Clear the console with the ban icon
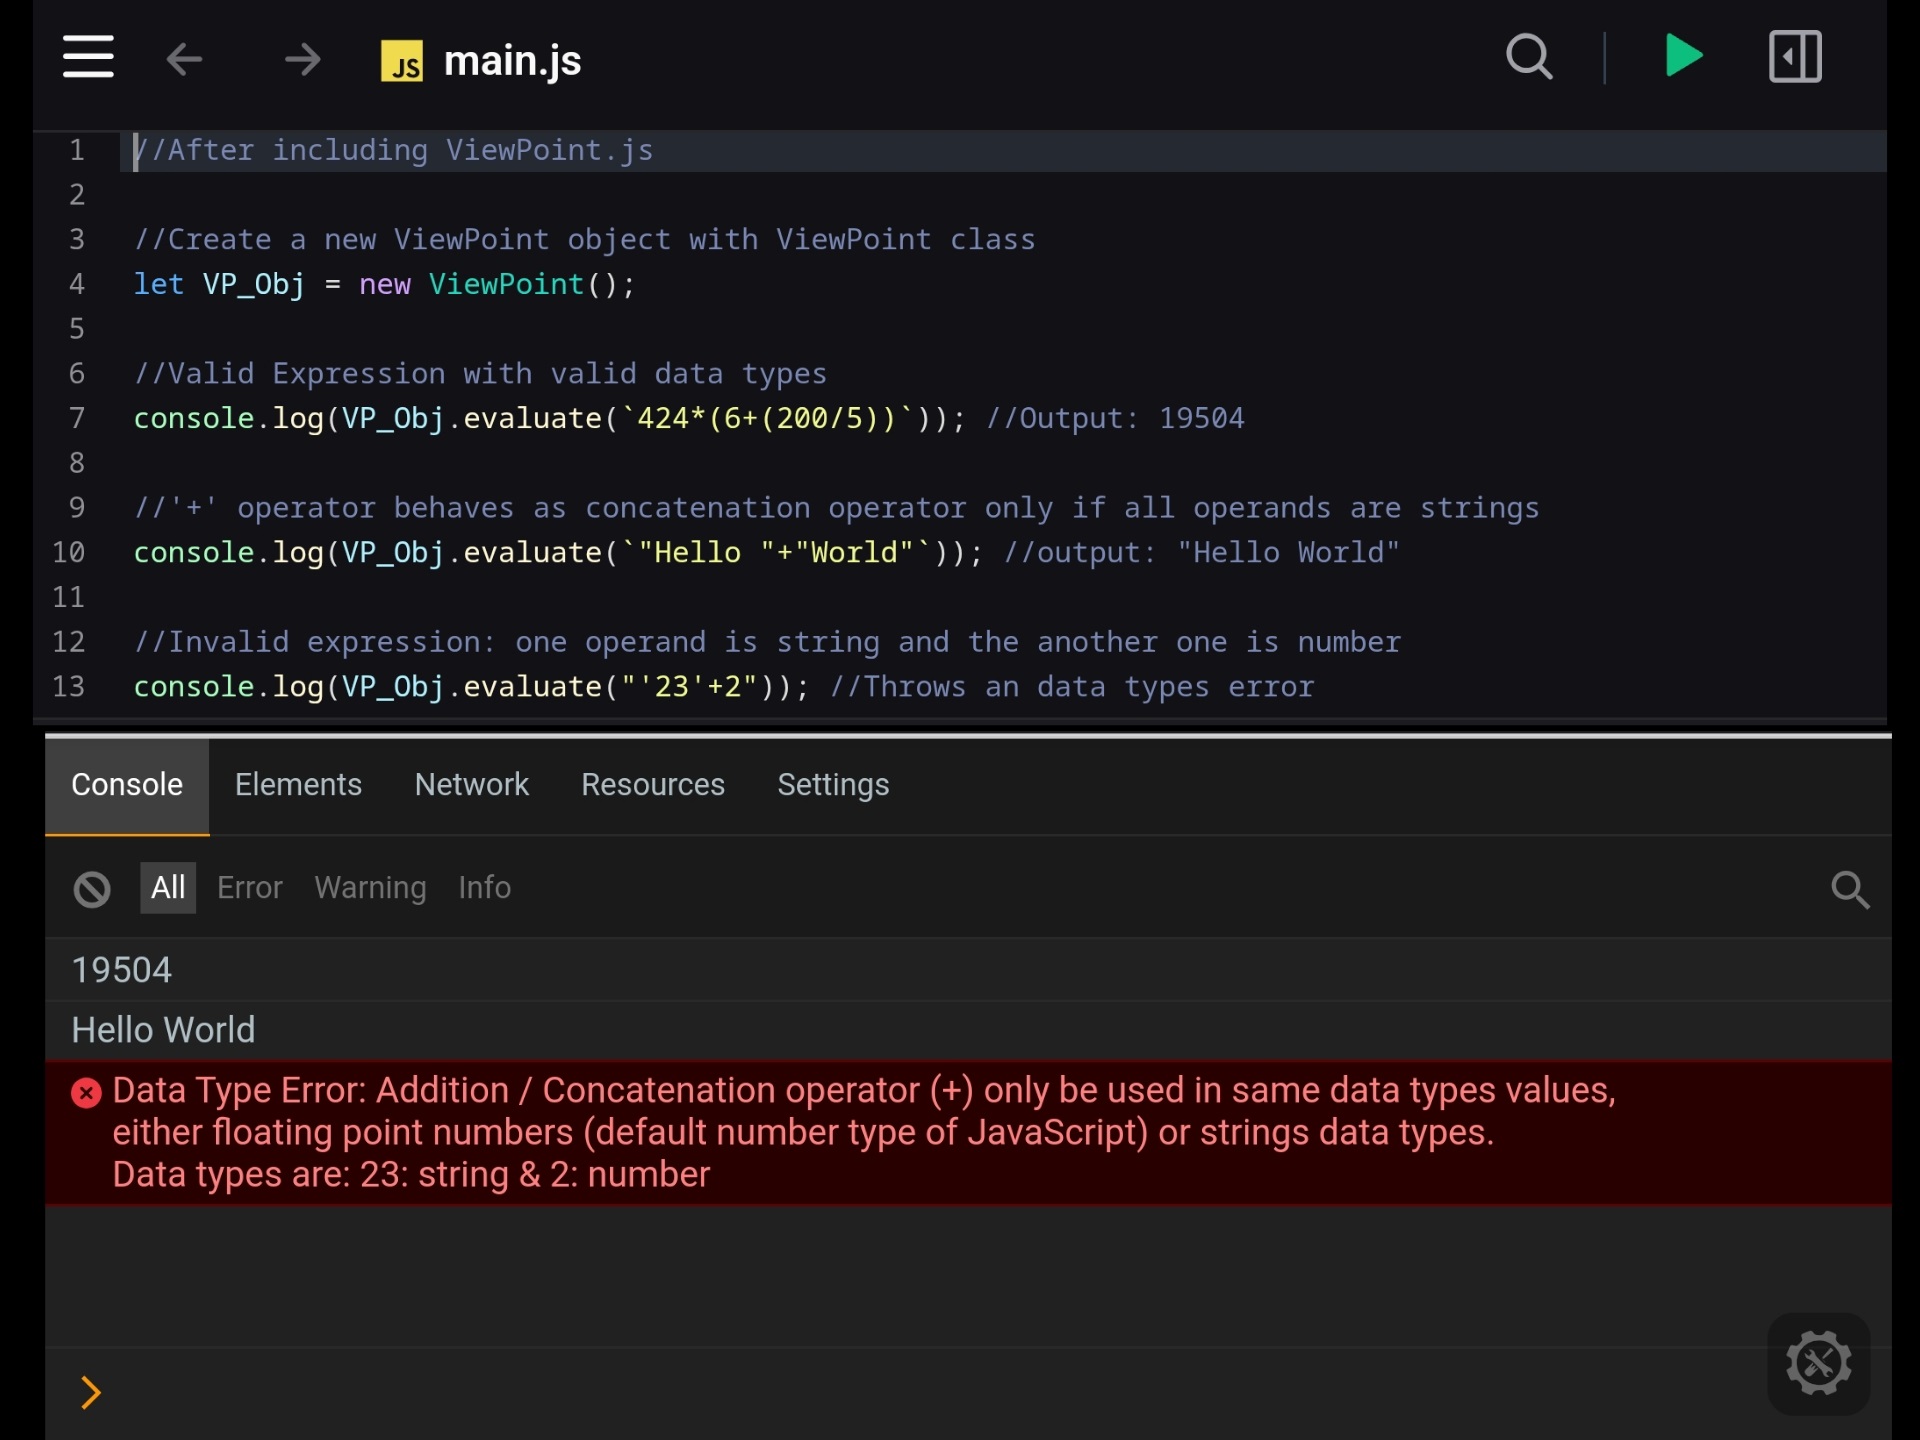The width and height of the screenshot is (1920, 1440). click(92, 889)
